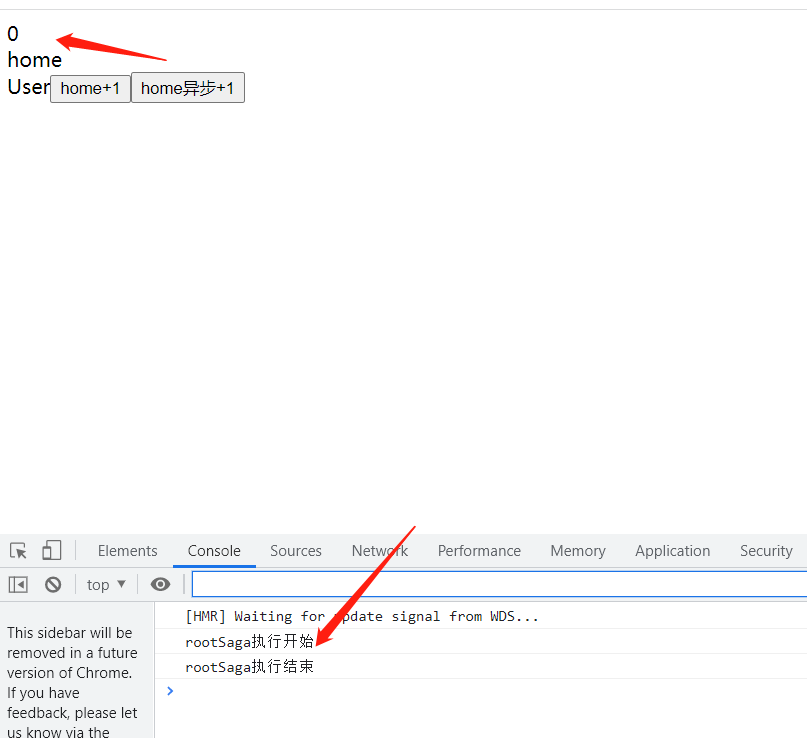The image size is (807, 738).
Task: Click the sidebar removal notice text
Action: [x=72, y=681]
